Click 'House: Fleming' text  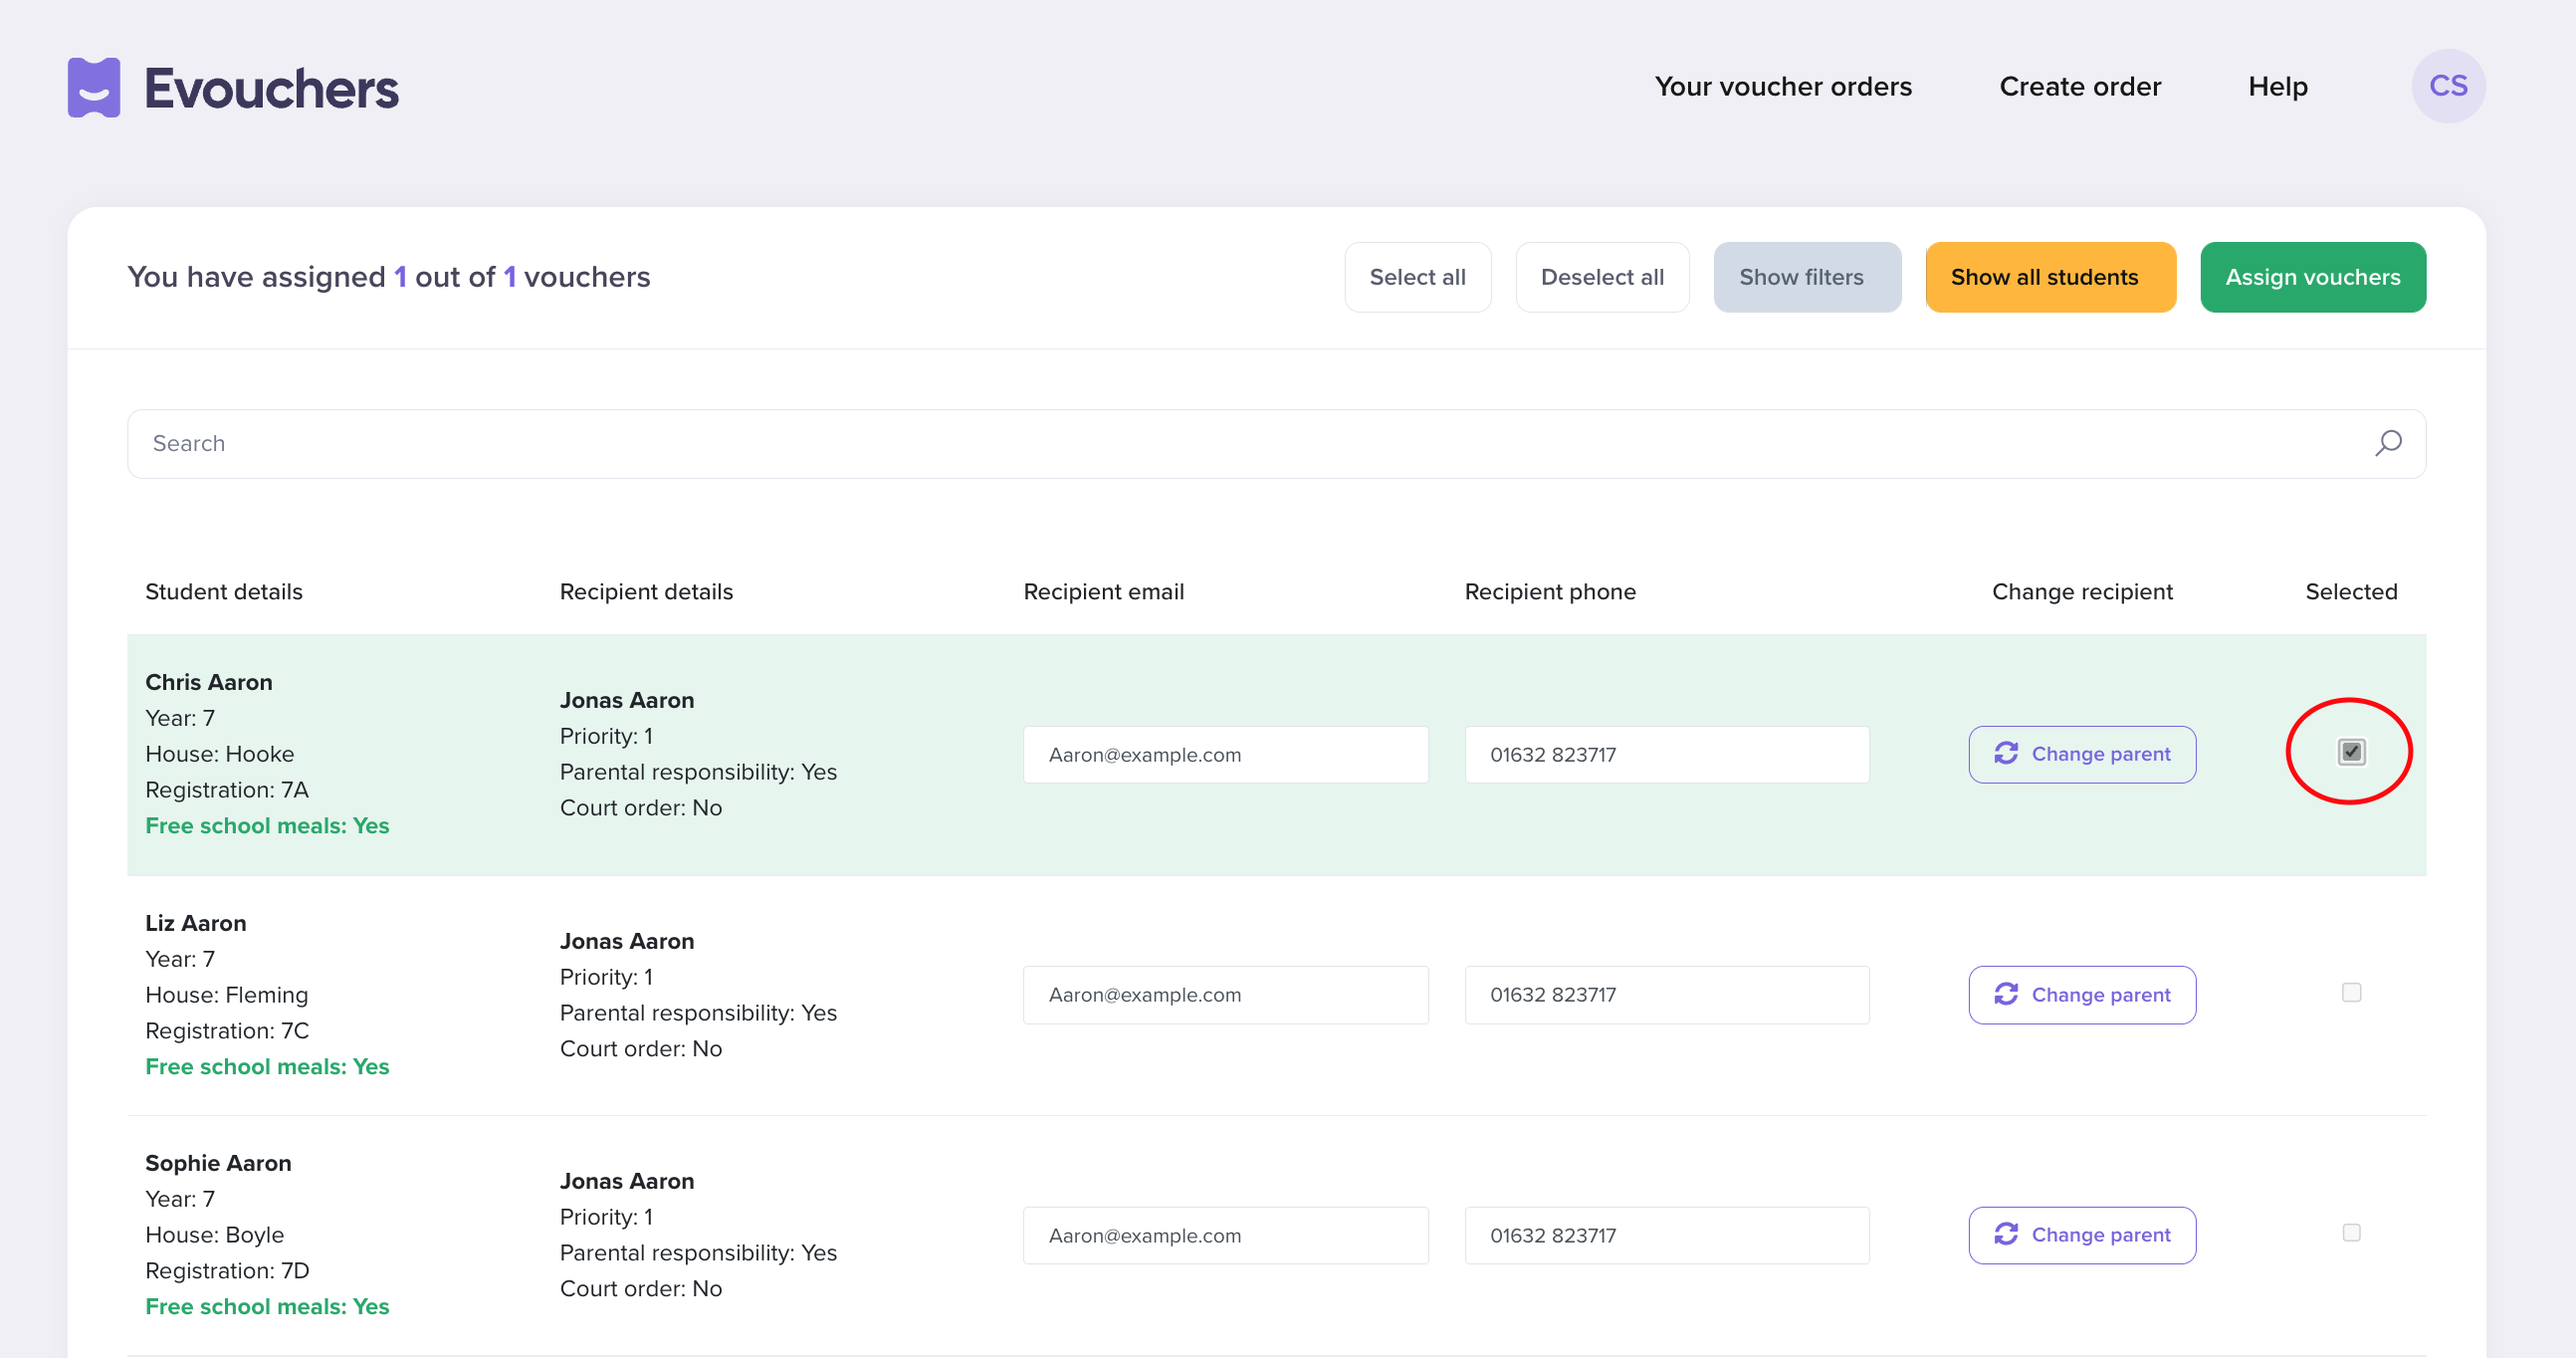(x=226, y=995)
